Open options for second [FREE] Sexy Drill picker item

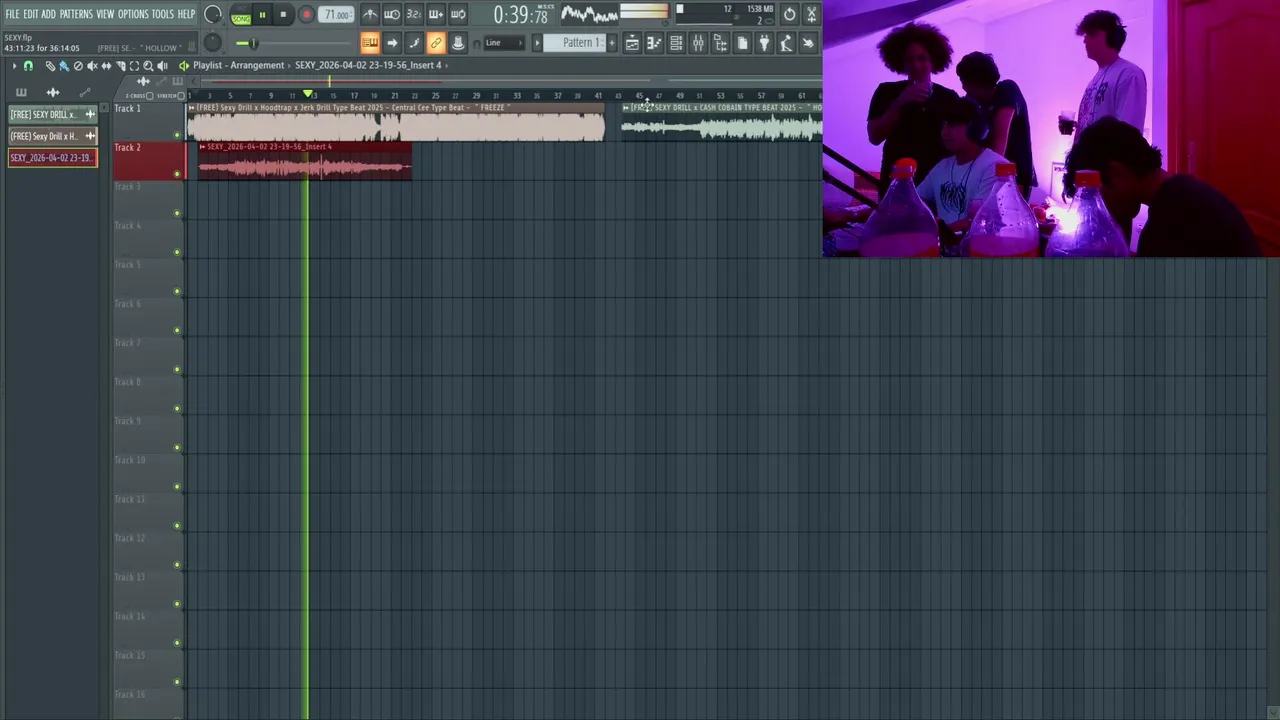[90, 136]
